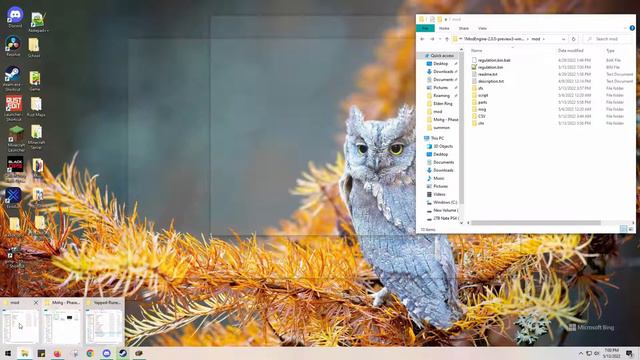Image resolution: width=640 pixels, height=360 pixels.
Task: Go forward in File Explorer
Action: coord(432,39)
